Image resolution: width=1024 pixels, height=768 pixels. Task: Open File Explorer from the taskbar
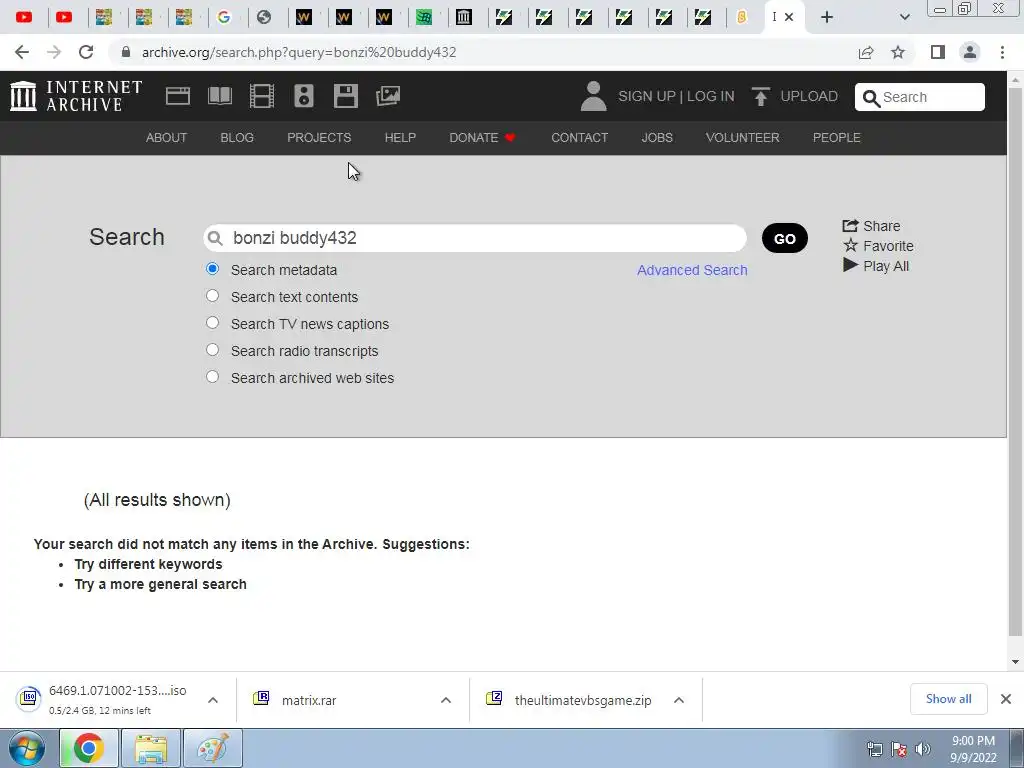point(151,748)
